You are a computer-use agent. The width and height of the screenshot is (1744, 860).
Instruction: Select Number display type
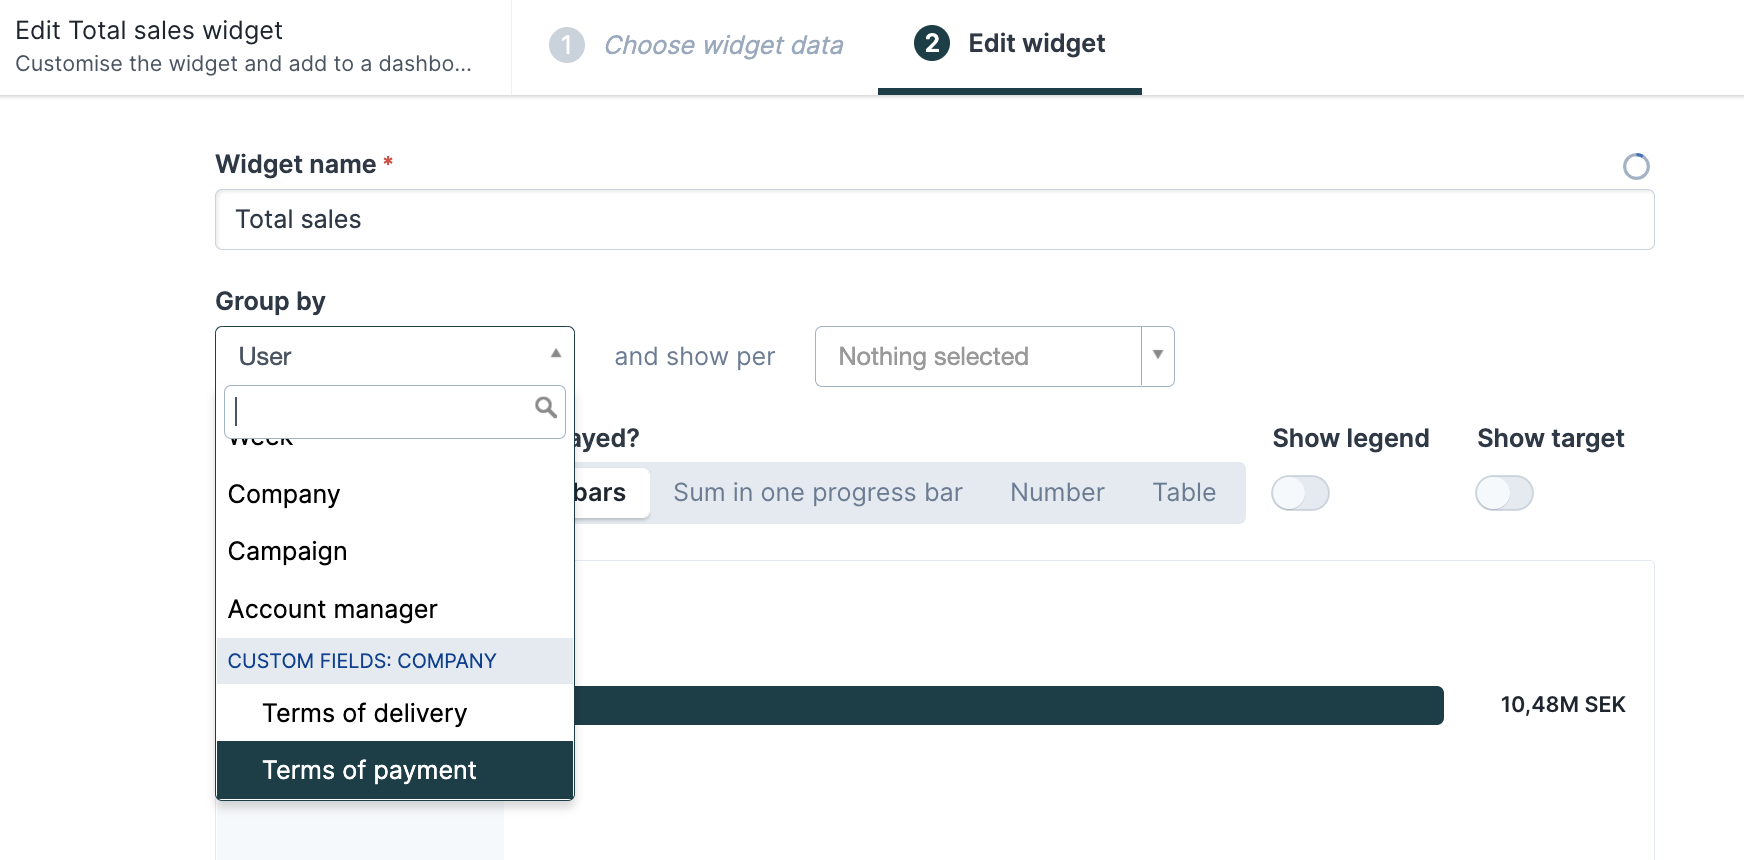(1057, 493)
